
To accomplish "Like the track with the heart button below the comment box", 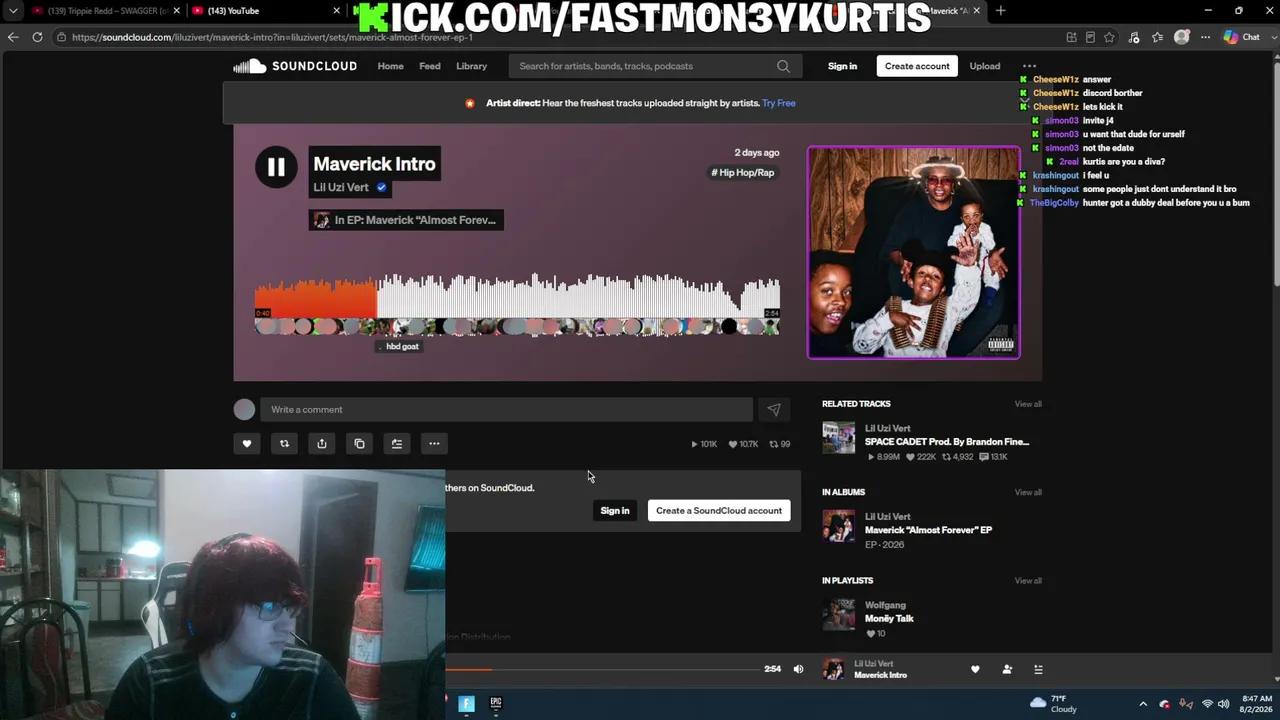I will pyautogui.click(x=247, y=444).
